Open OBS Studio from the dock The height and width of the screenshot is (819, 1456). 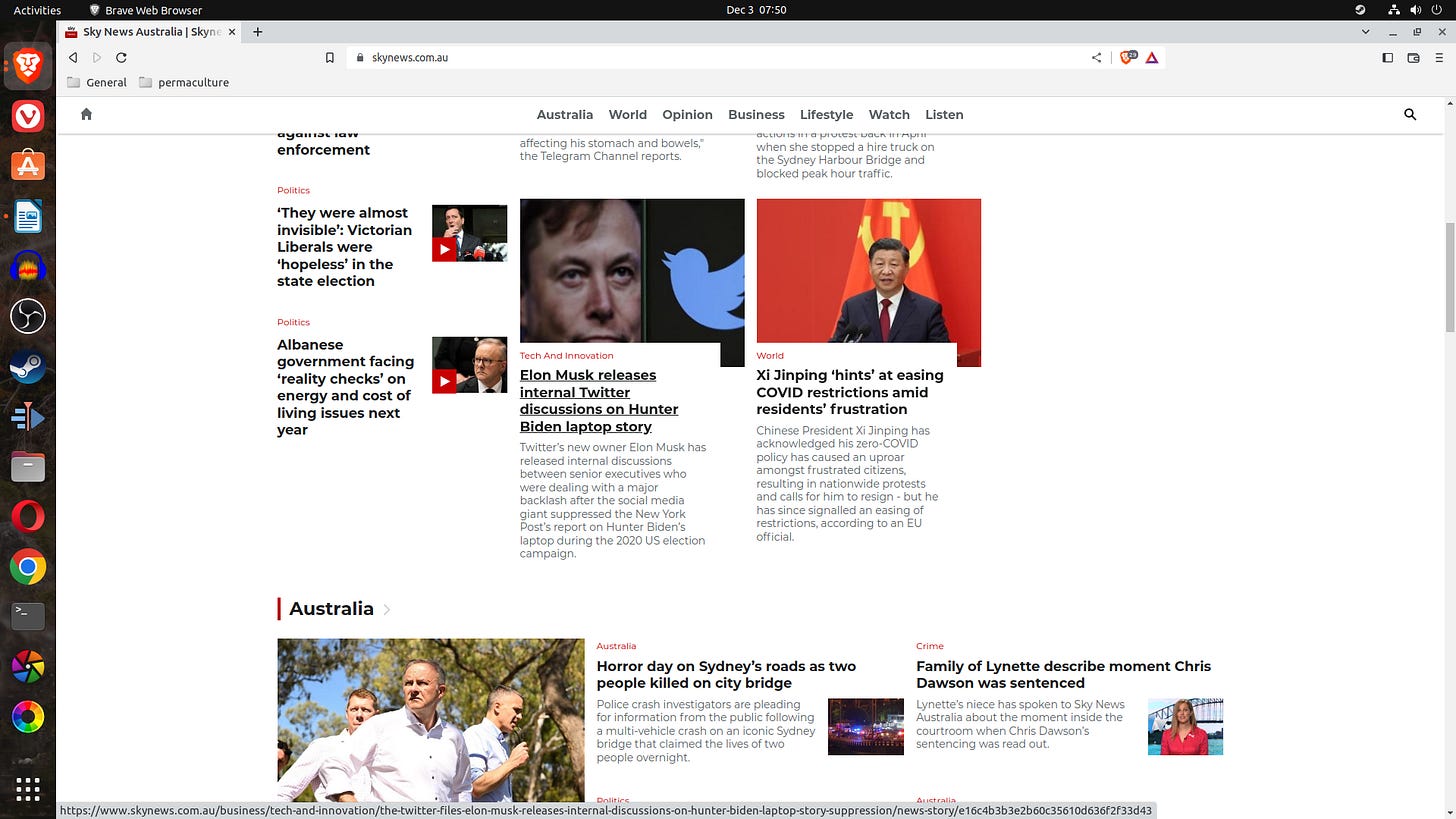28,316
